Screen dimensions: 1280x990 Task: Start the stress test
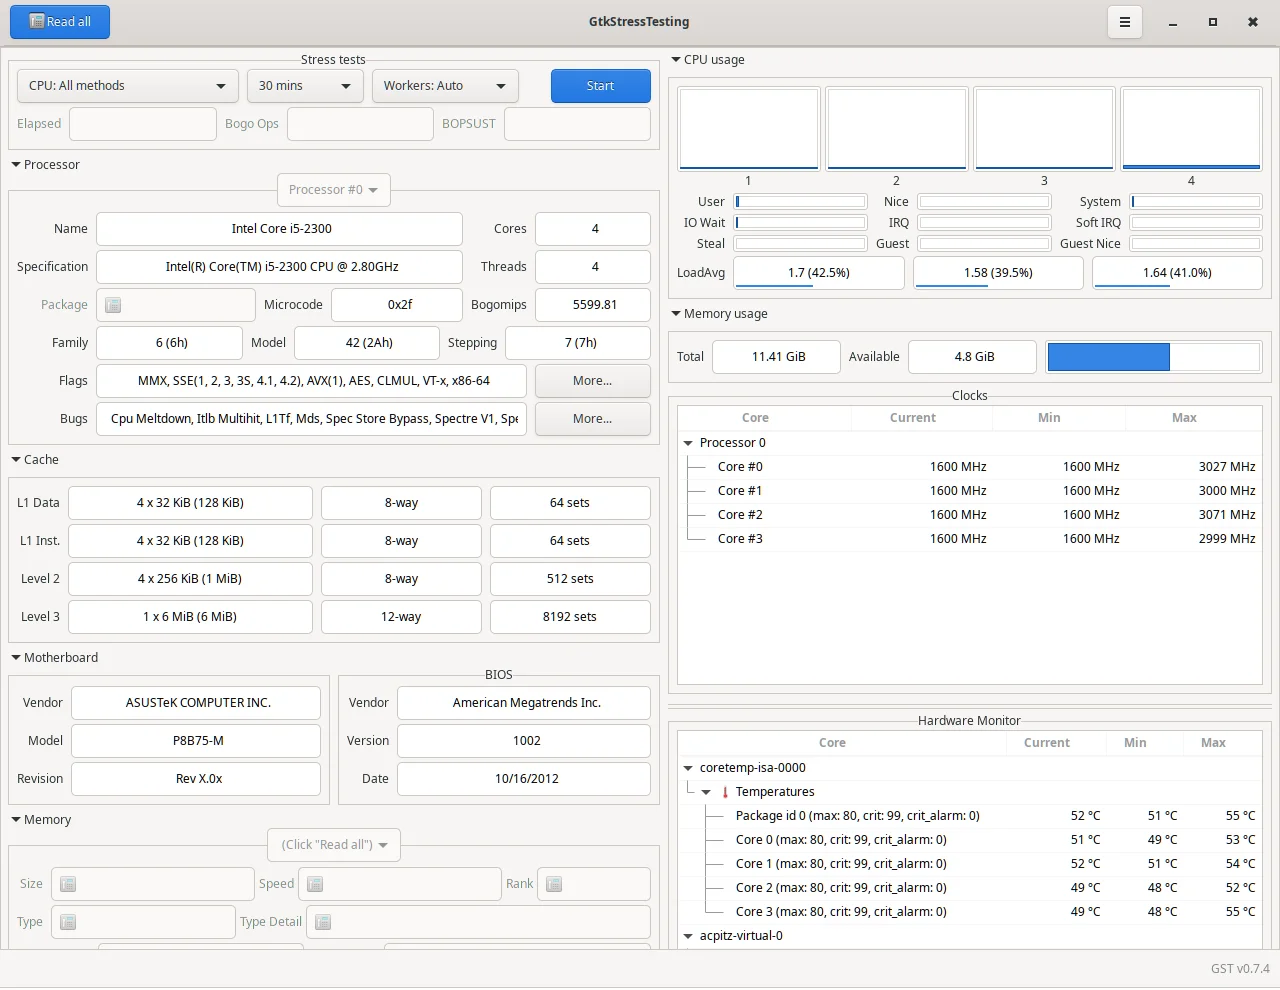coord(601,86)
